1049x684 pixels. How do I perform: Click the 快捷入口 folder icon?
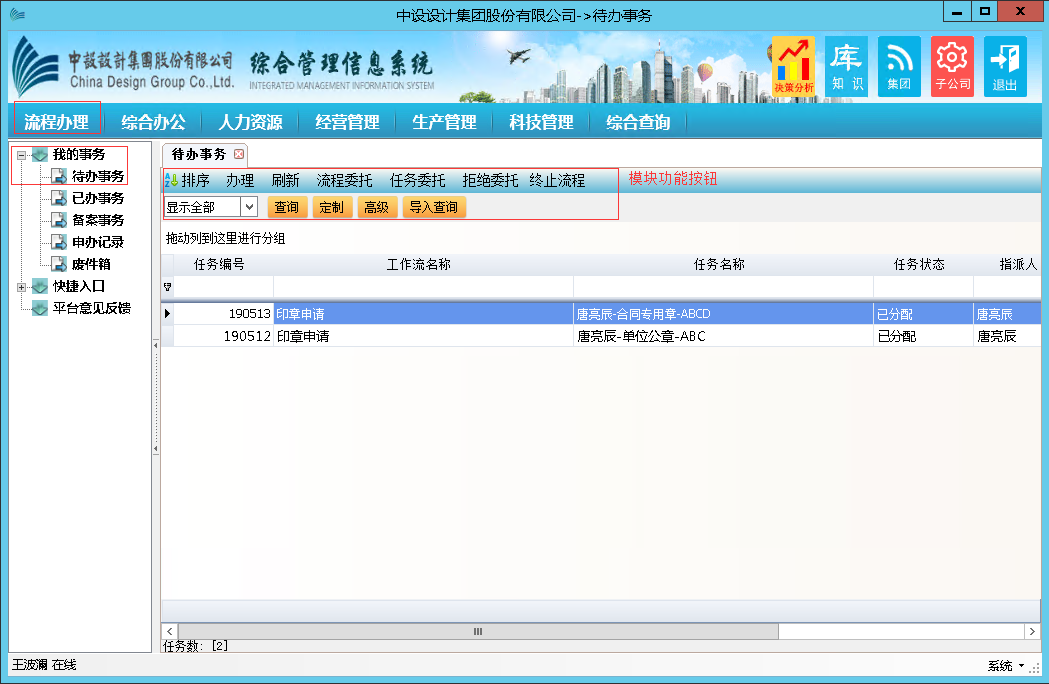[40, 286]
